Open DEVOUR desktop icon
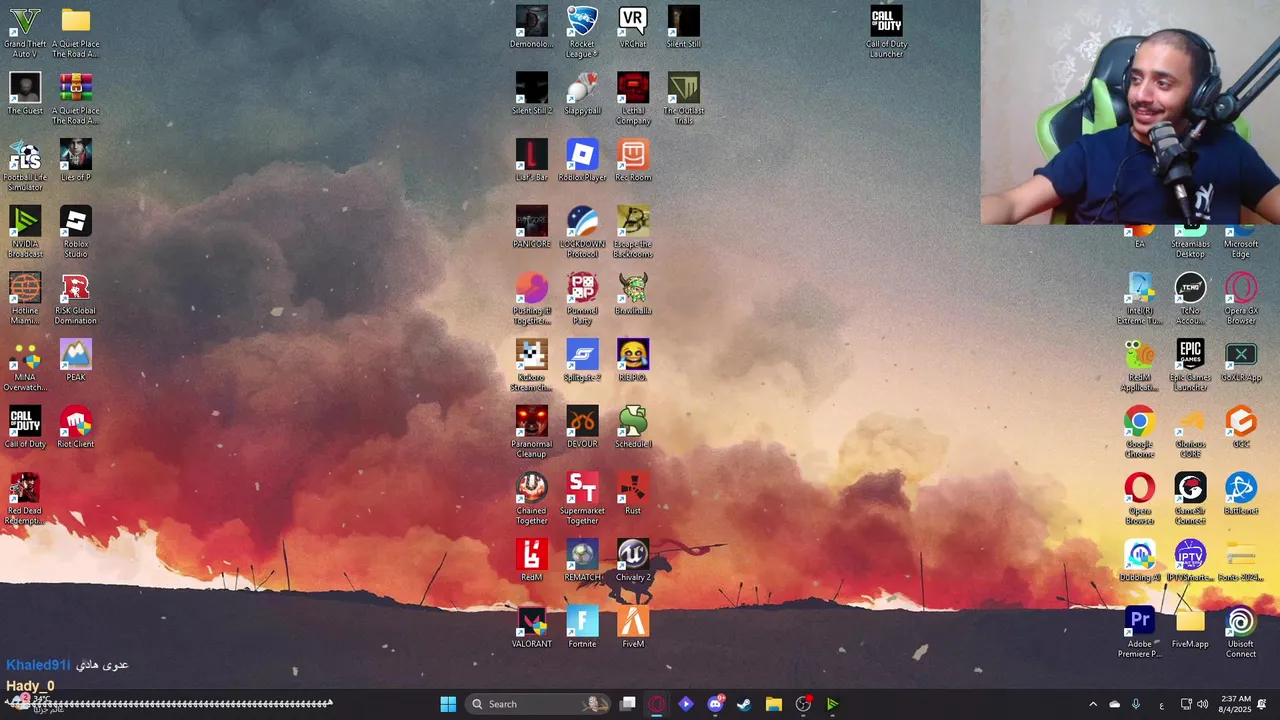Screen dimensions: 1280x720 tap(582, 427)
